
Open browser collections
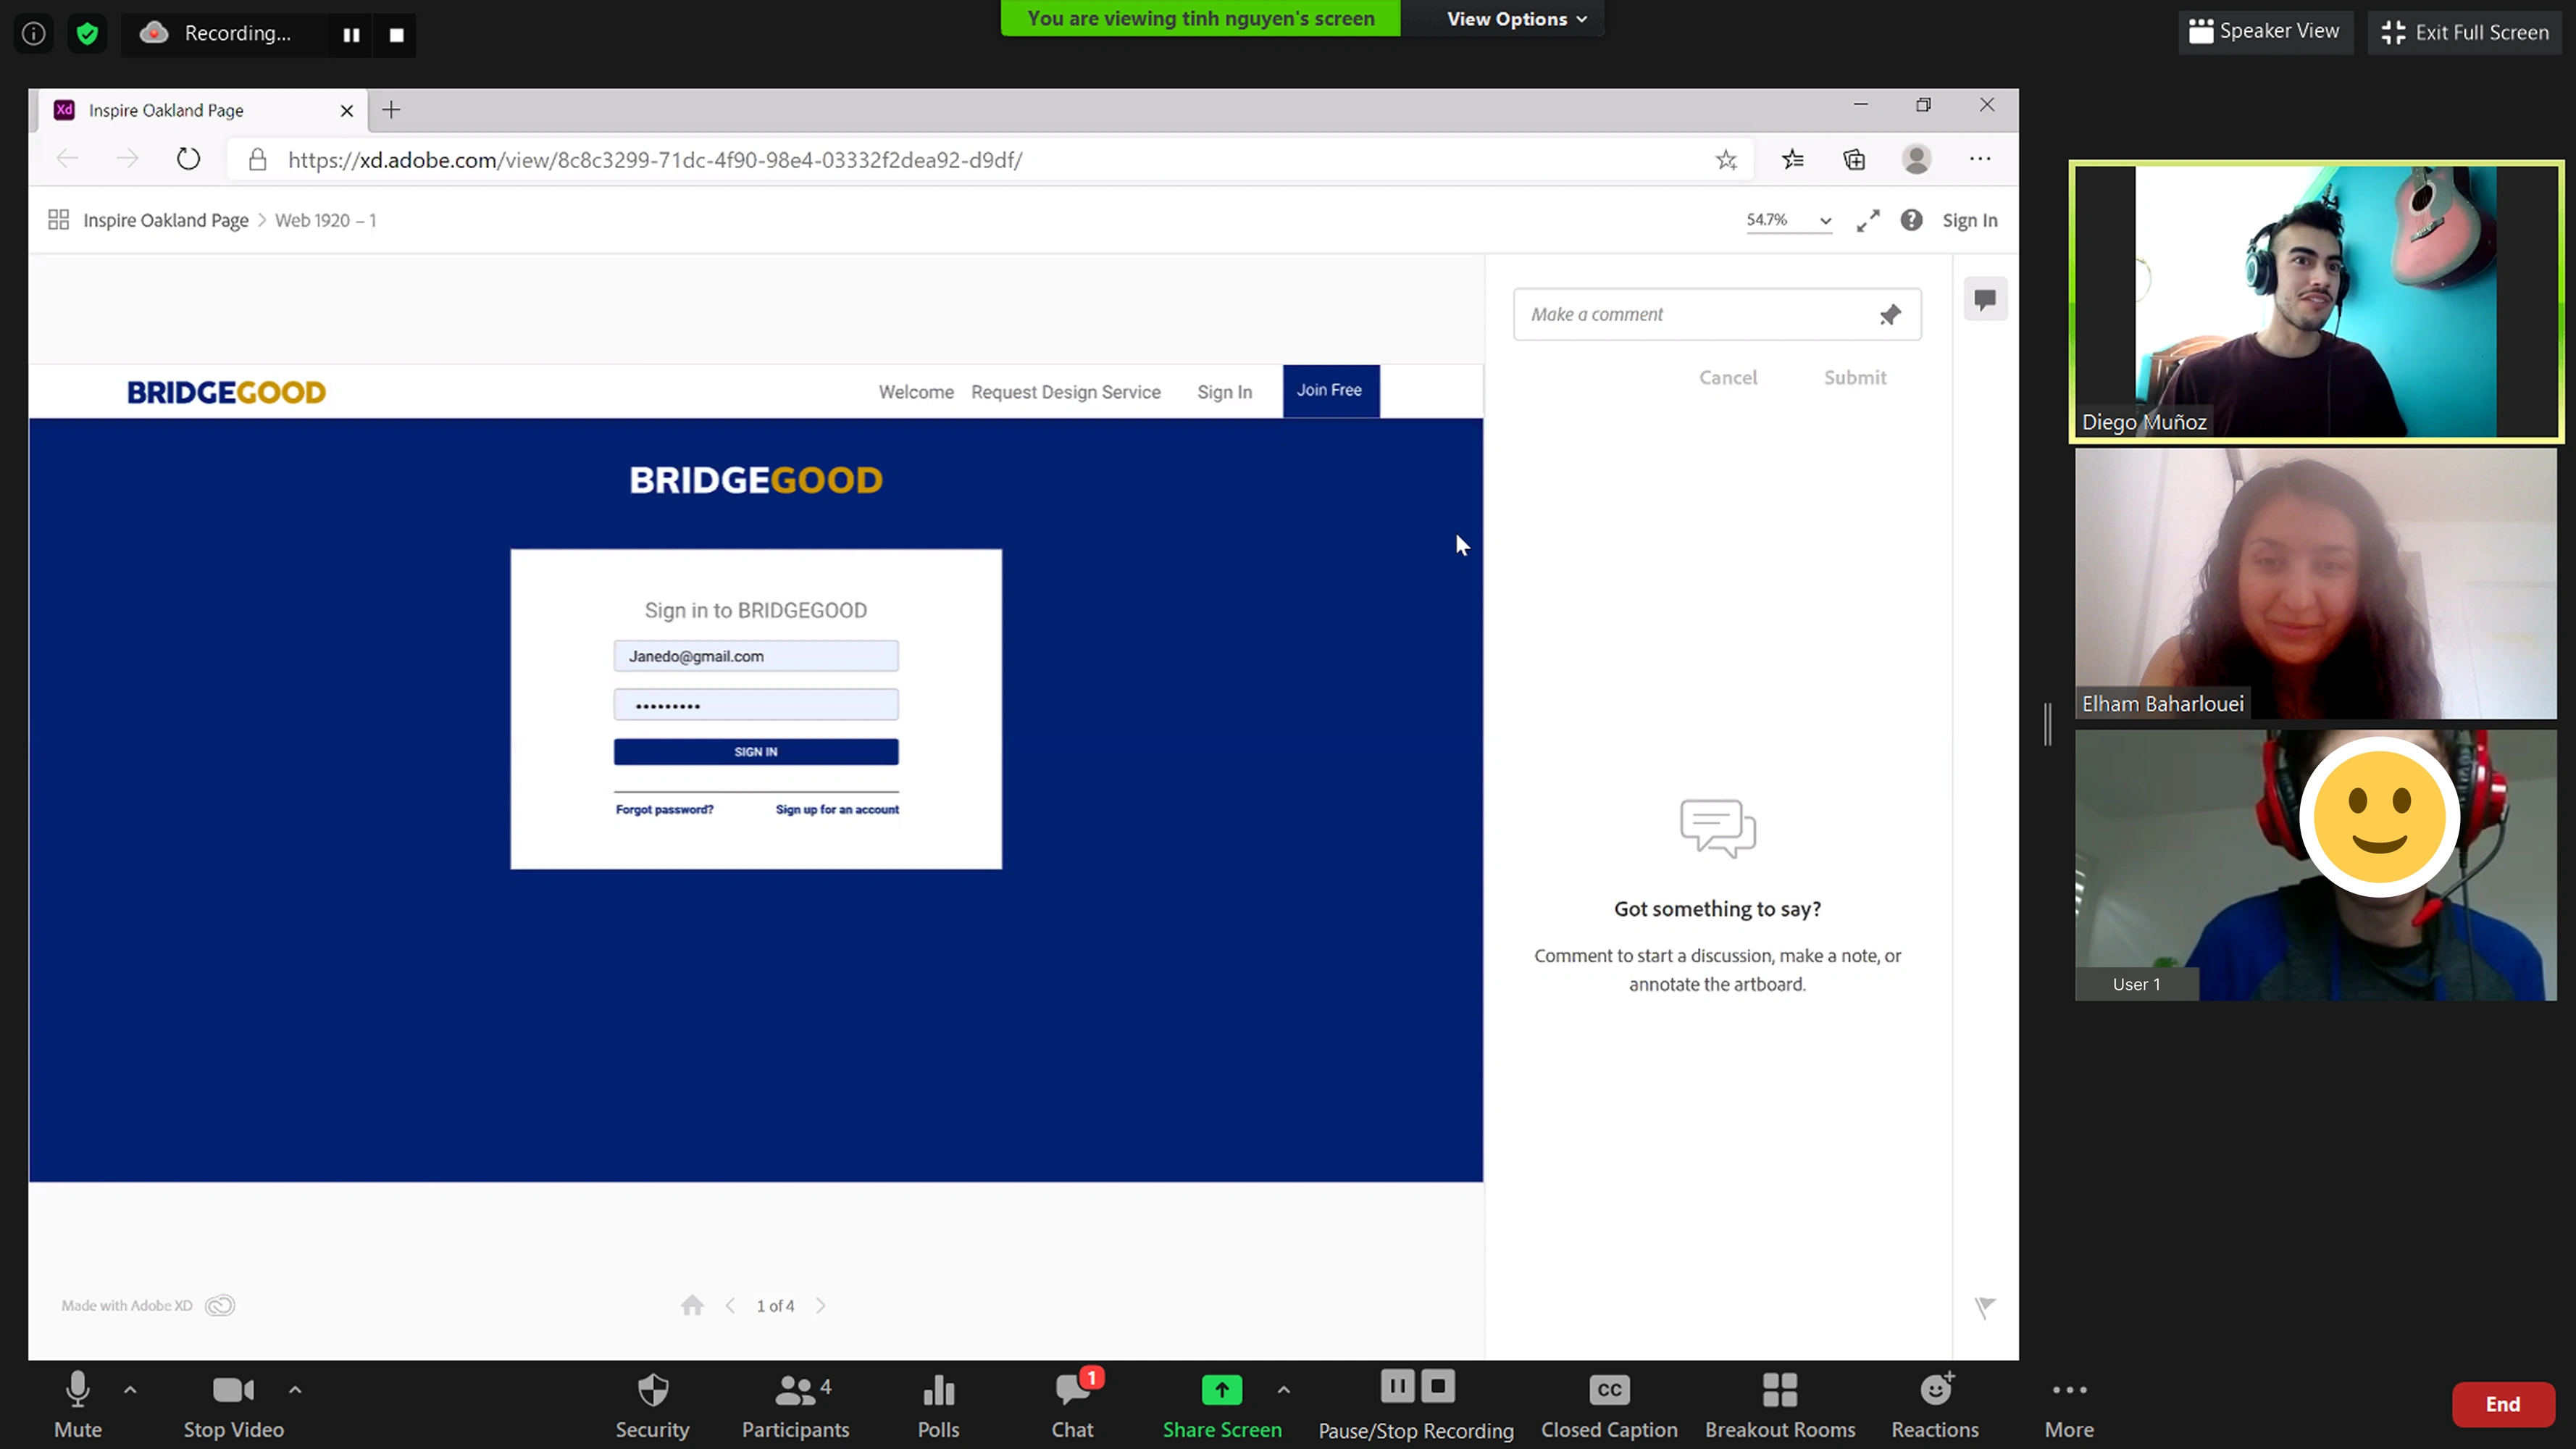[1854, 159]
